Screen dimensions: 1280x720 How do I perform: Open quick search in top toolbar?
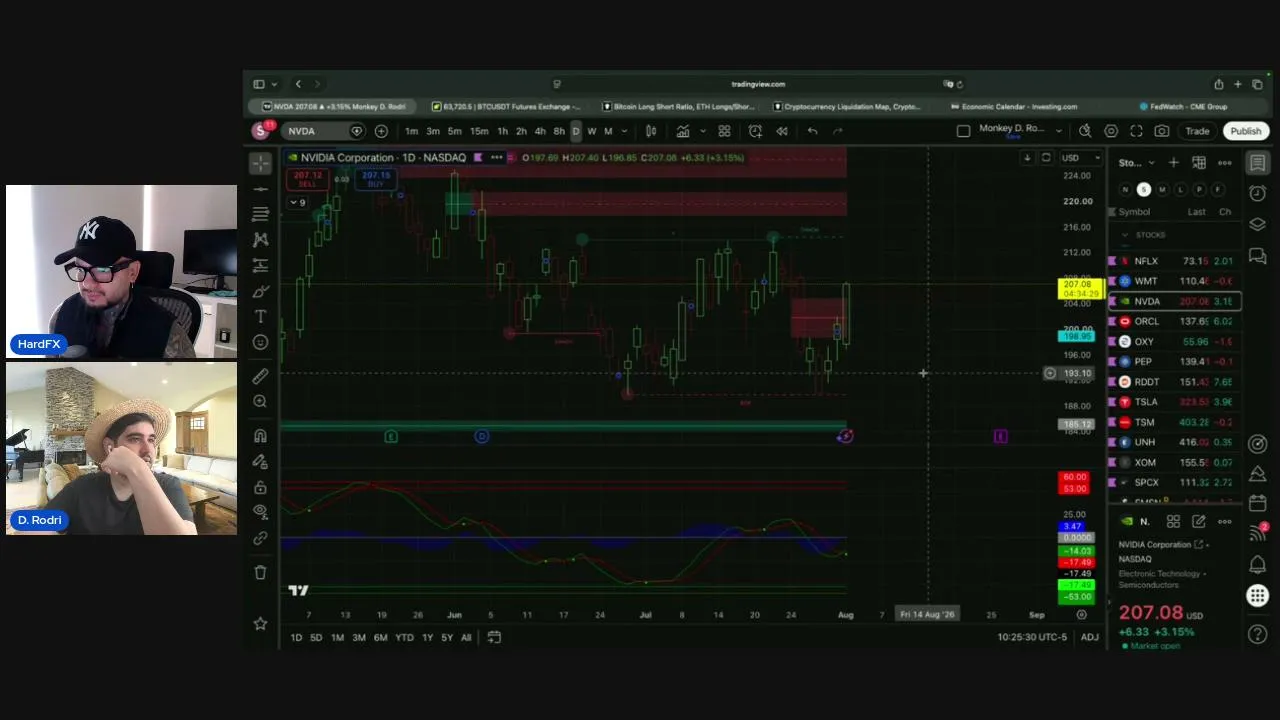(1085, 131)
